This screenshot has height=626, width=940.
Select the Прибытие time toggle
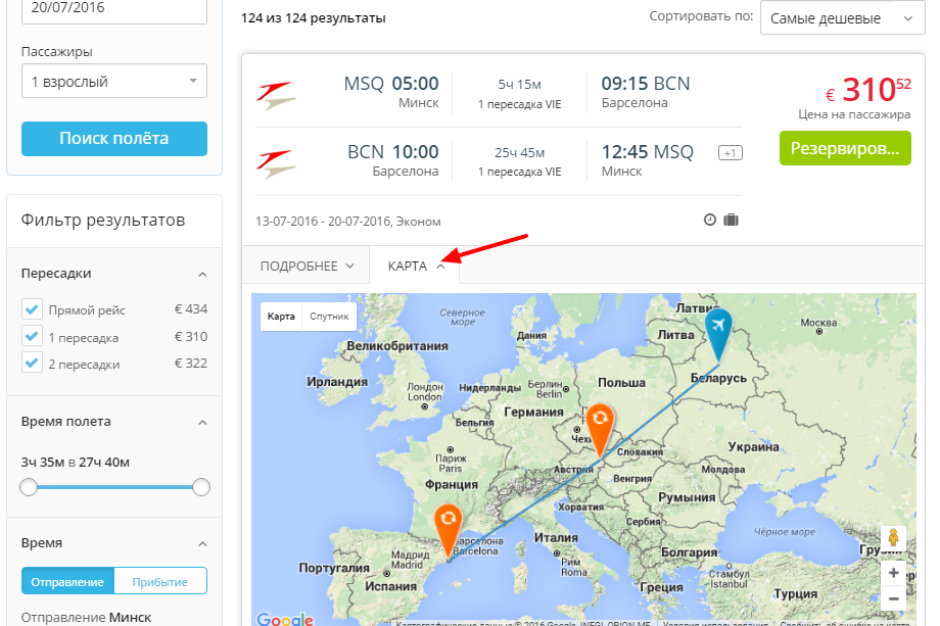click(x=160, y=581)
